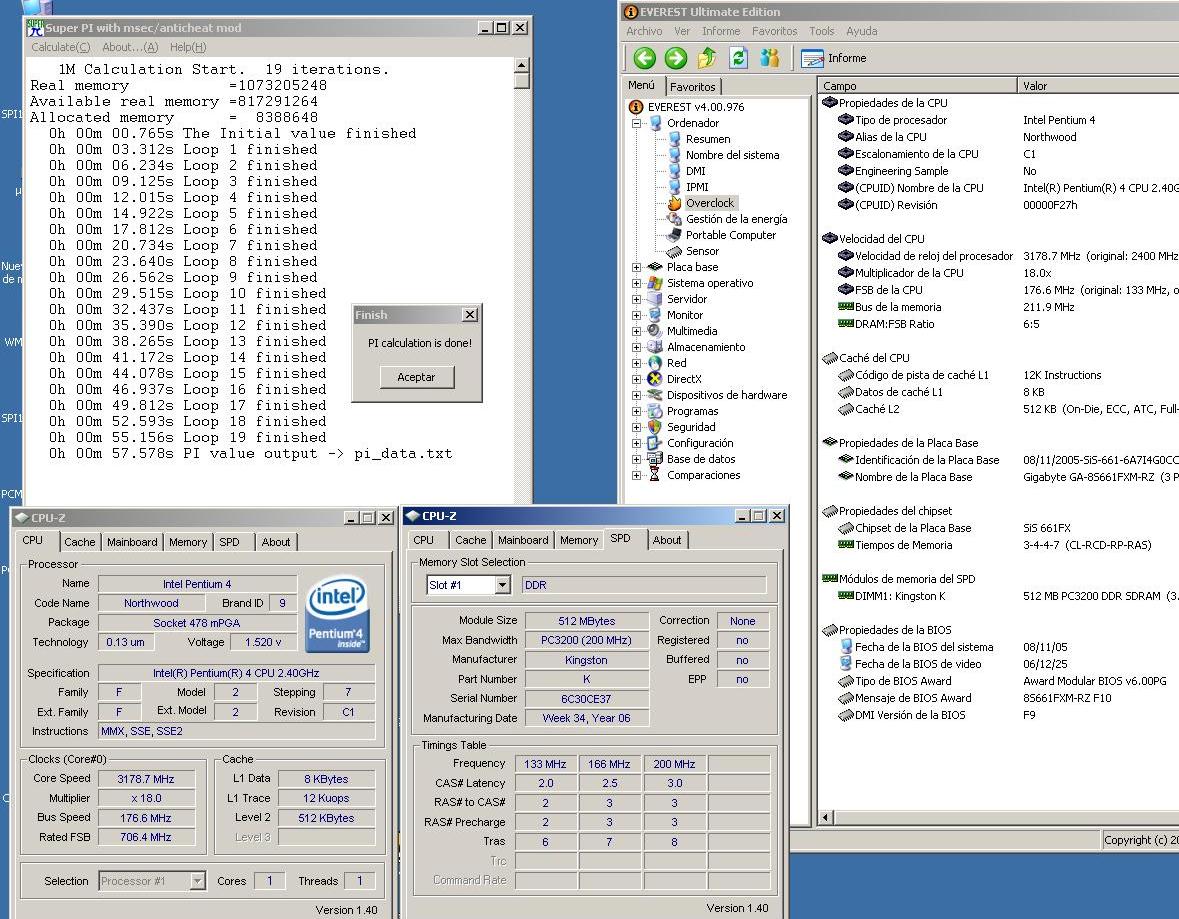Screen dimensions: 1179x919
Task: Click the Campo column header in EVEREST
Action: (x=917, y=86)
